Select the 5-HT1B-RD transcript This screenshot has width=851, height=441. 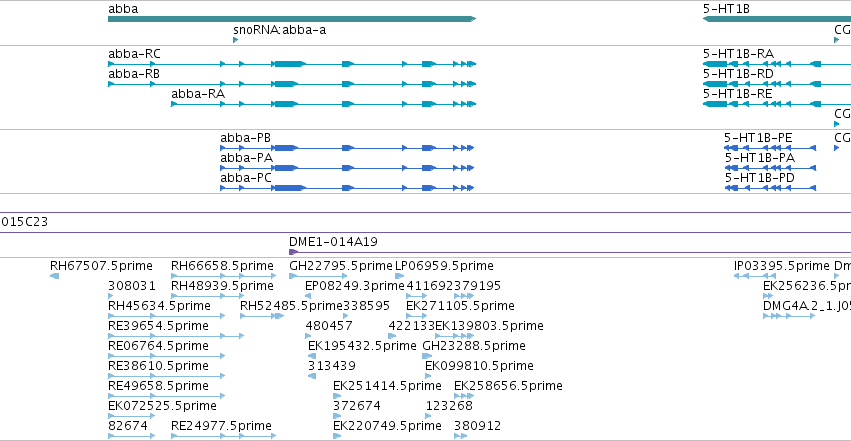tap(777, 84)
